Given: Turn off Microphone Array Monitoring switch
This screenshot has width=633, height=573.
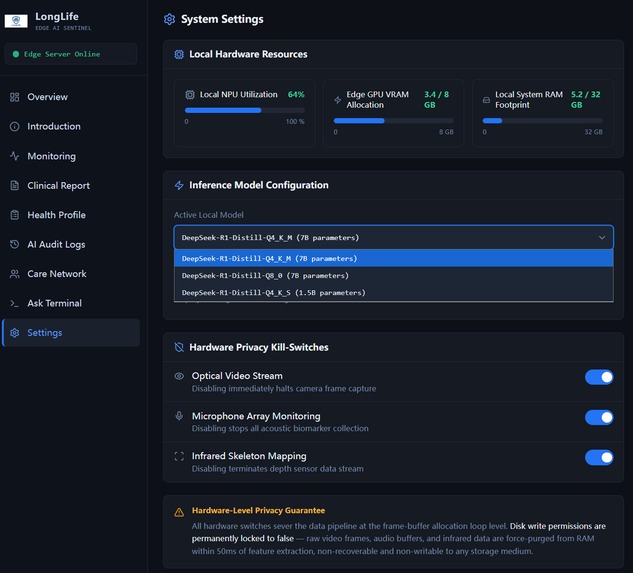Looking at the screenshot, I should click(x=599, y=418).
